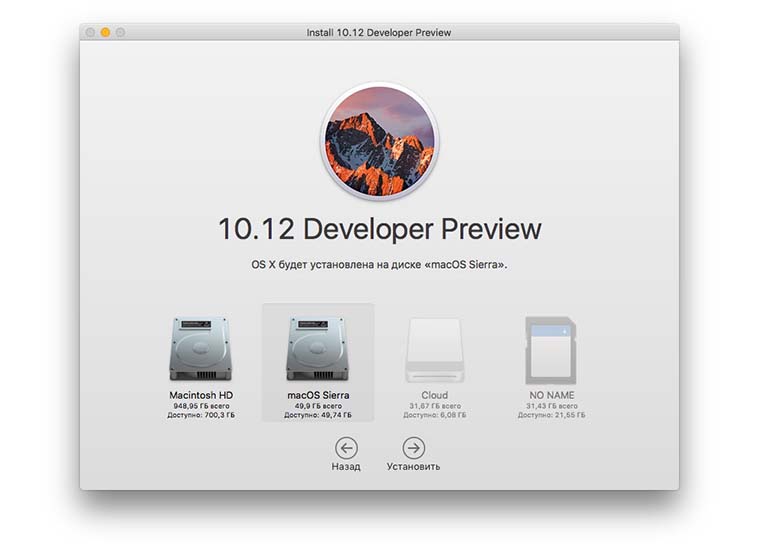Minimize the installer window with yellow button
This screenshot has height=550, width=760.
click(105, 32)
